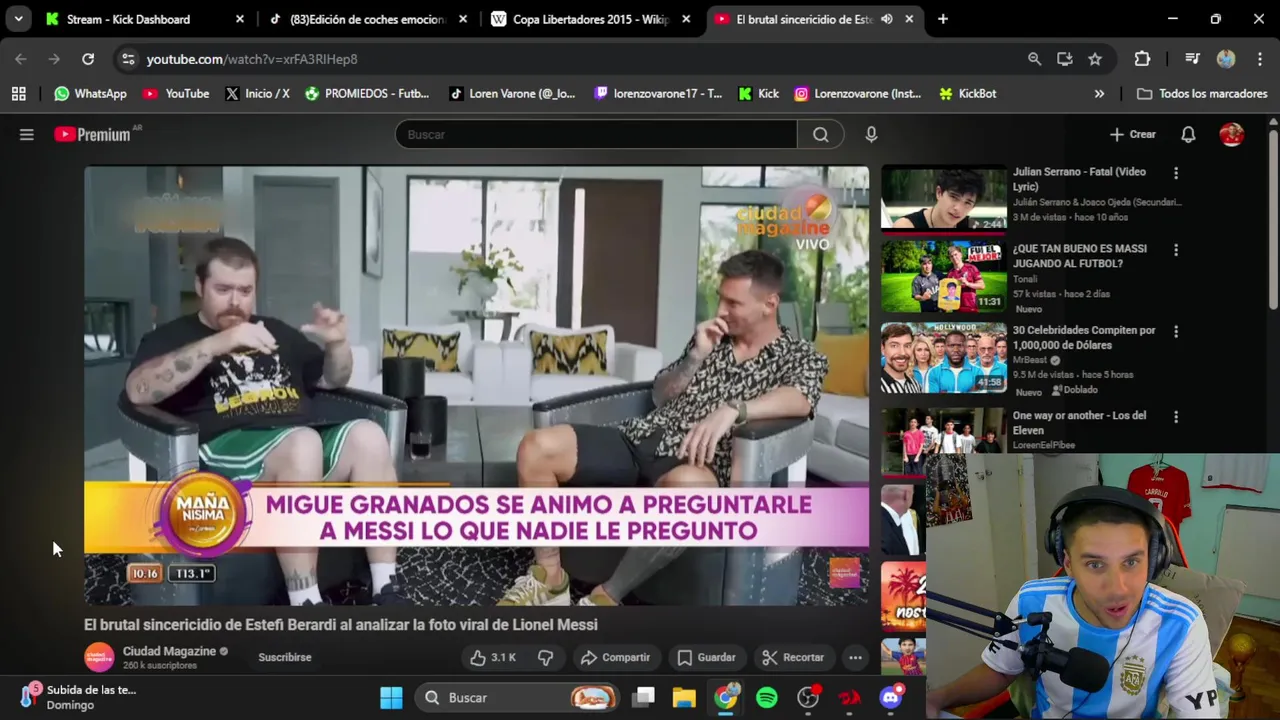Open the WhatsApp bookmark
1280x720 pixels.
pyautogui.click(x=90, y=93)
